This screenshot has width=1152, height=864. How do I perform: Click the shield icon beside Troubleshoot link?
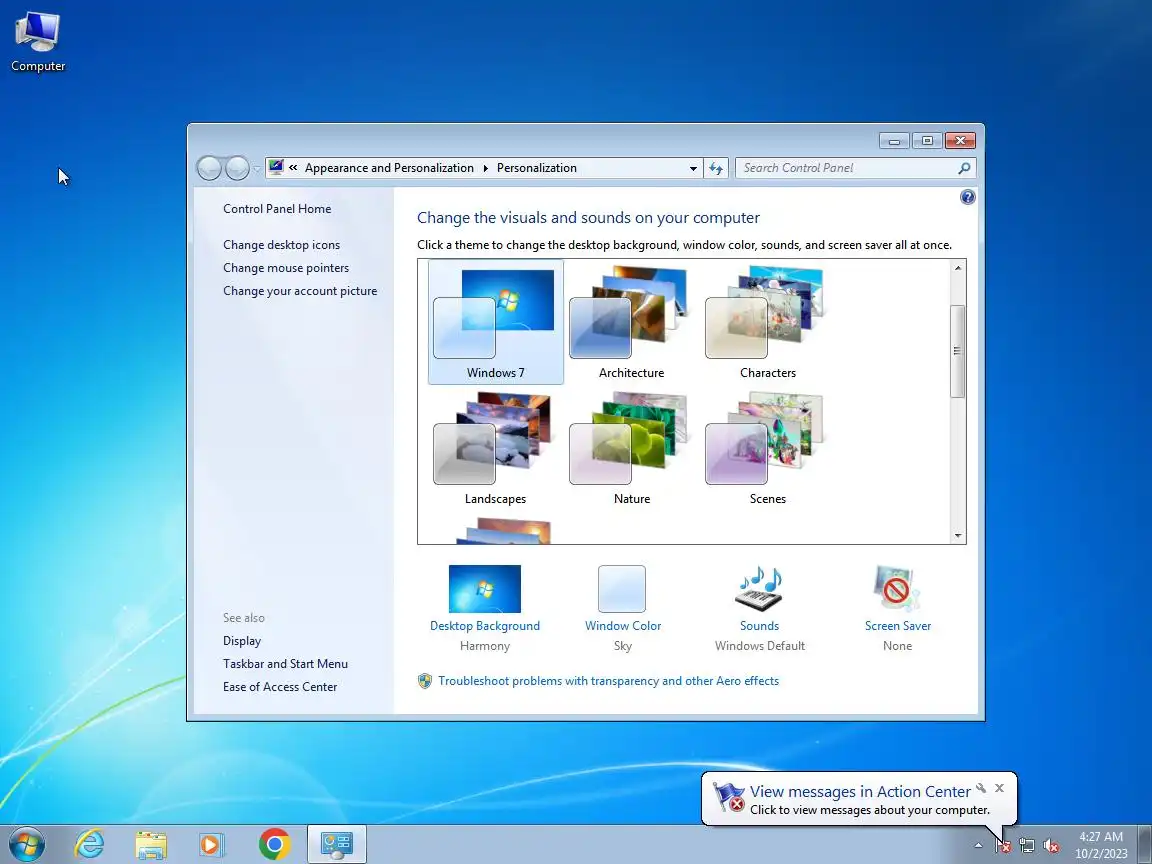tap(425, 681)
